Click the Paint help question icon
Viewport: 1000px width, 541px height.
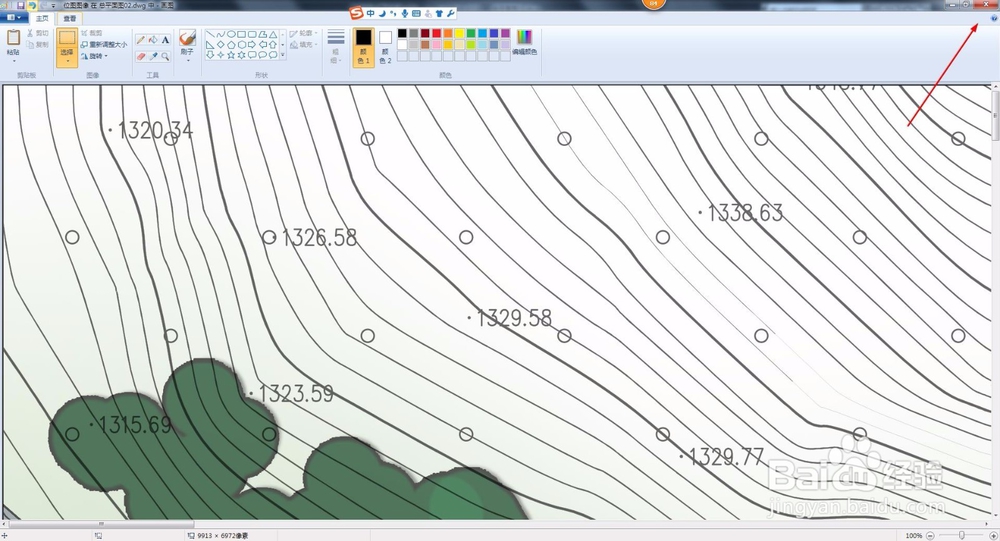[x=994, y=19]
